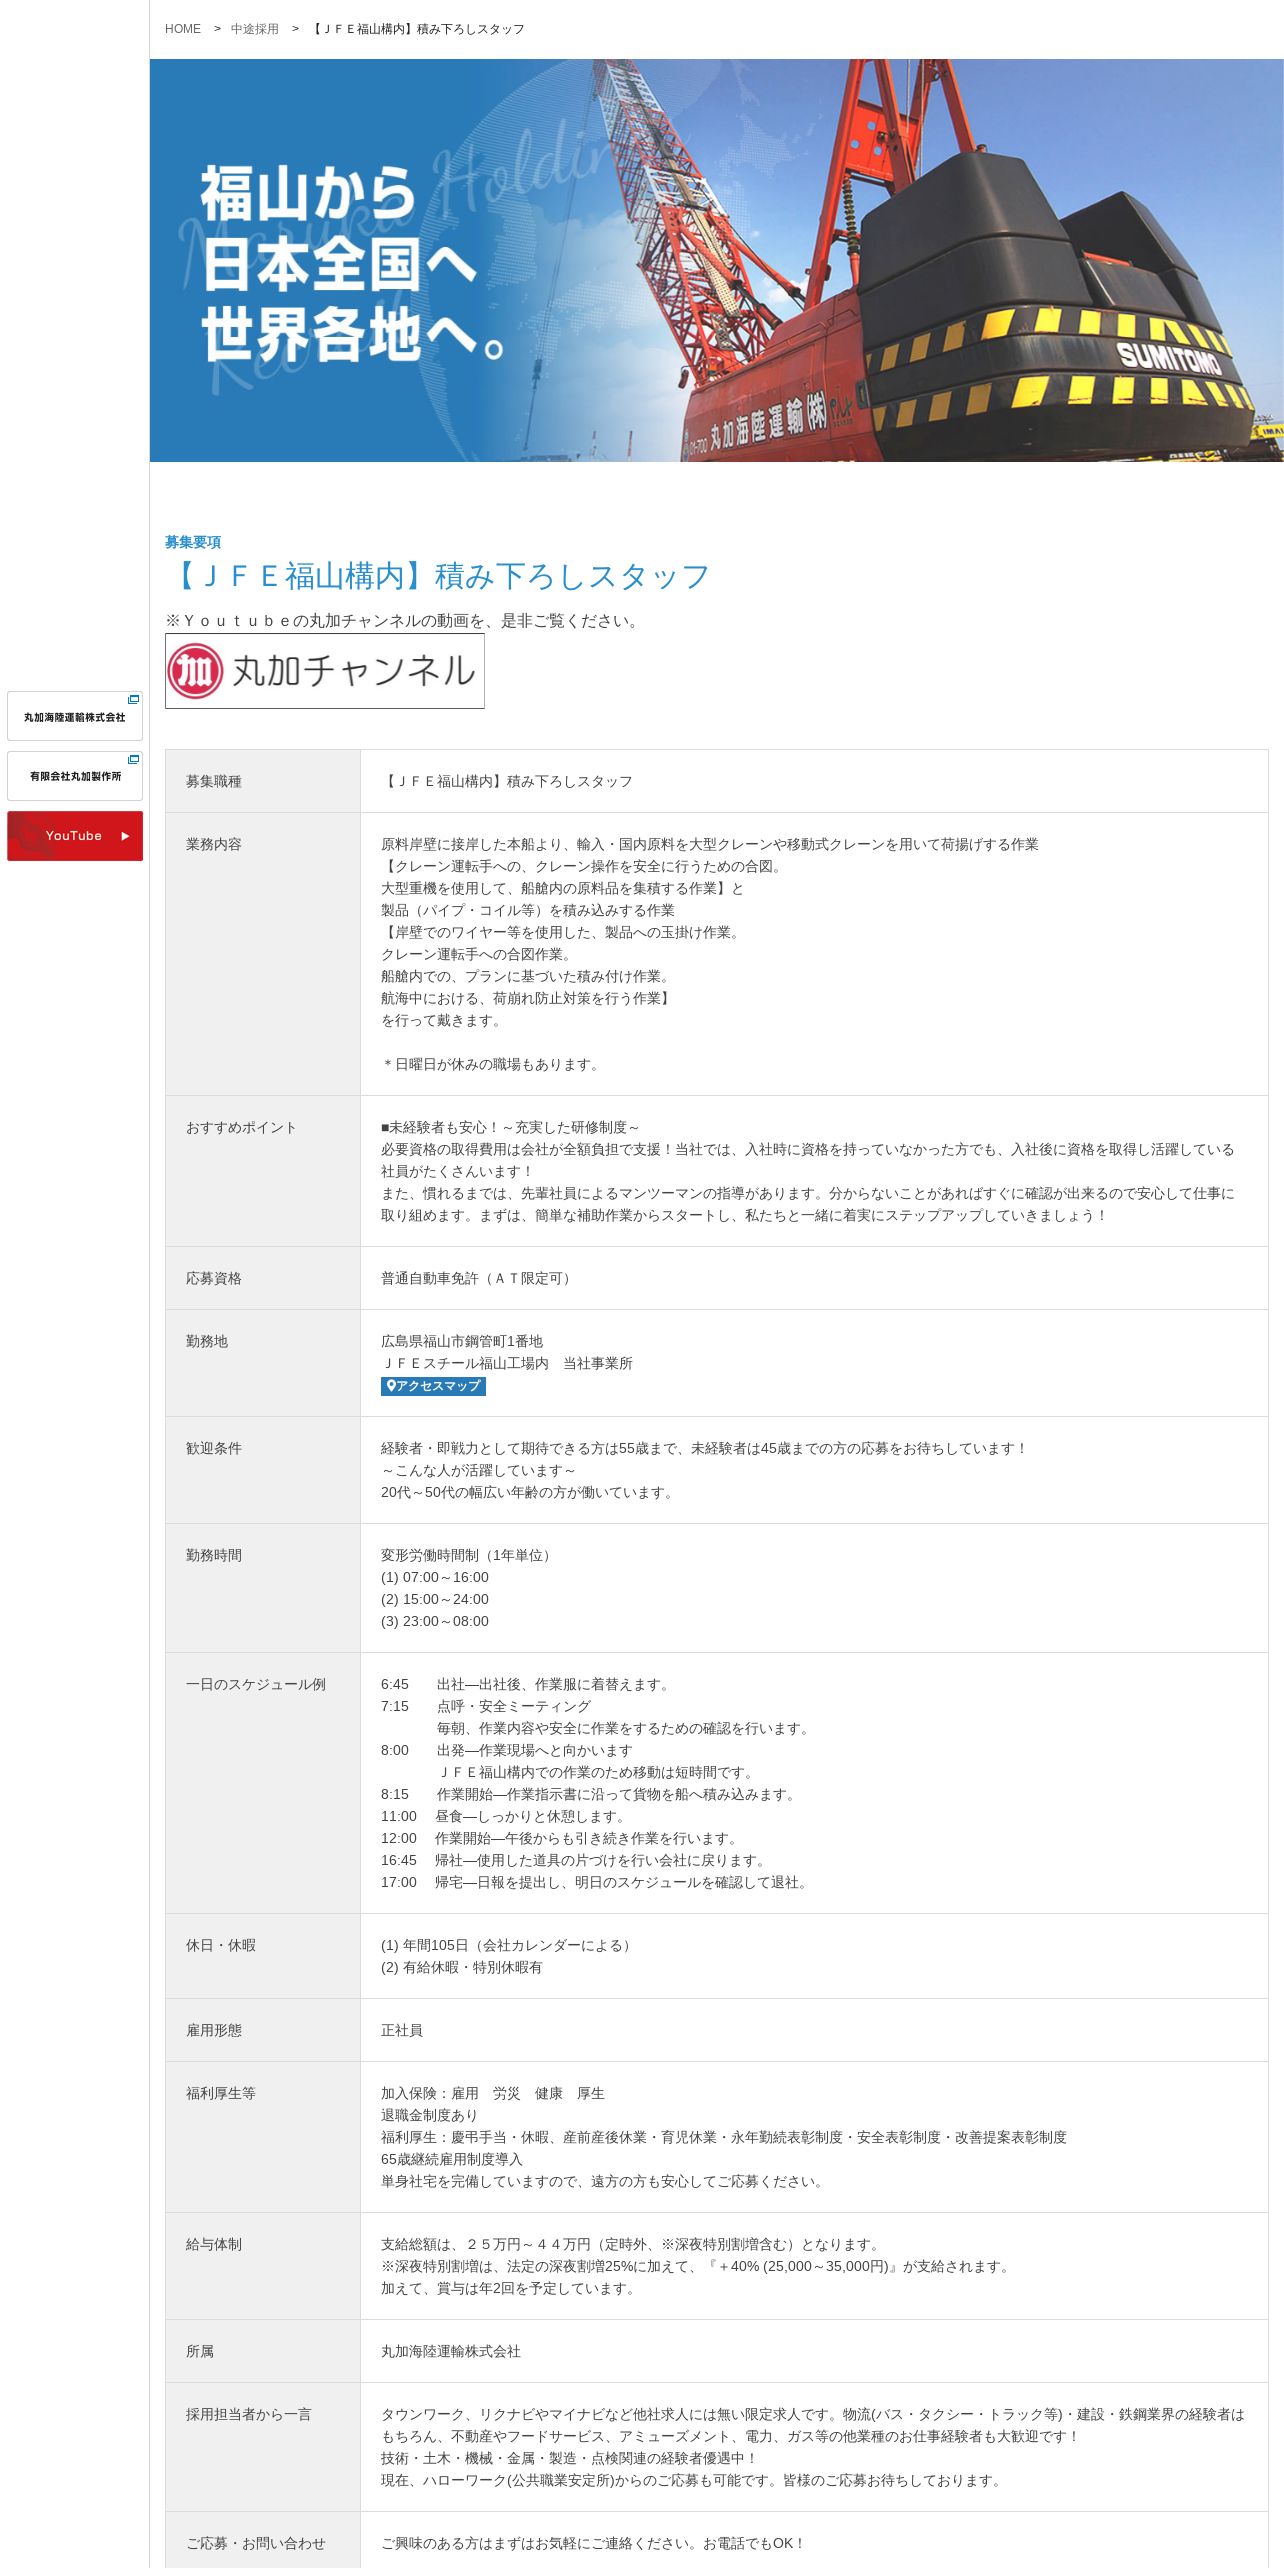Click the text 普通自動車免許（ＡＴ限定可）

point(478,1278)
